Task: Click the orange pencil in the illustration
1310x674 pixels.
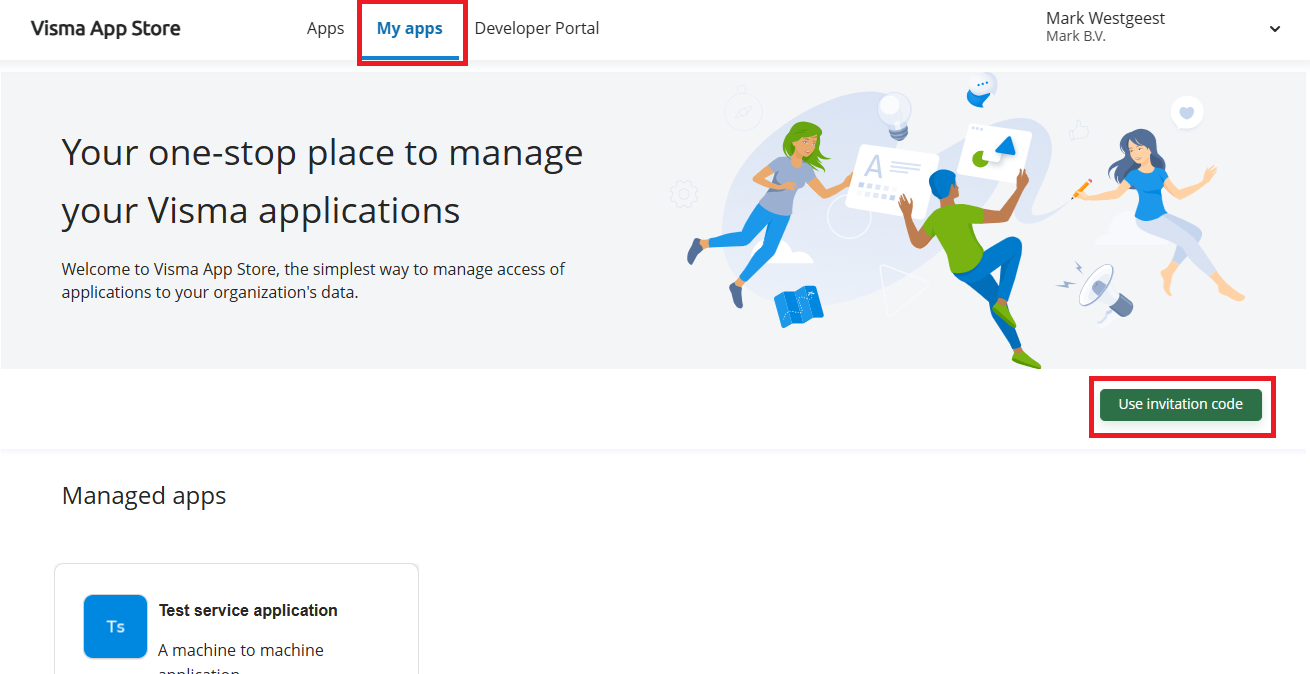Action: [1081, 188]
